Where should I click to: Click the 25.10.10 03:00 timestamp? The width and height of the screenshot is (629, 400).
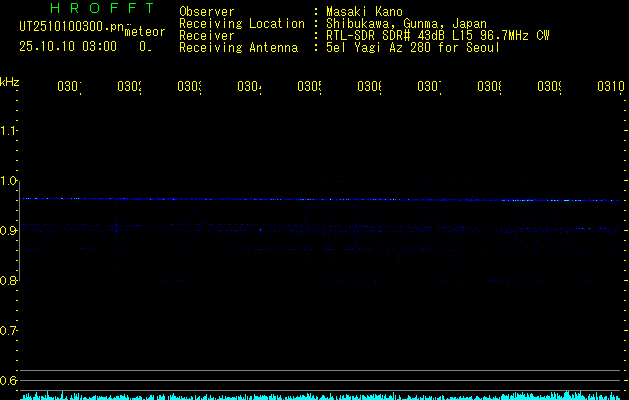[x=68, y=45]
